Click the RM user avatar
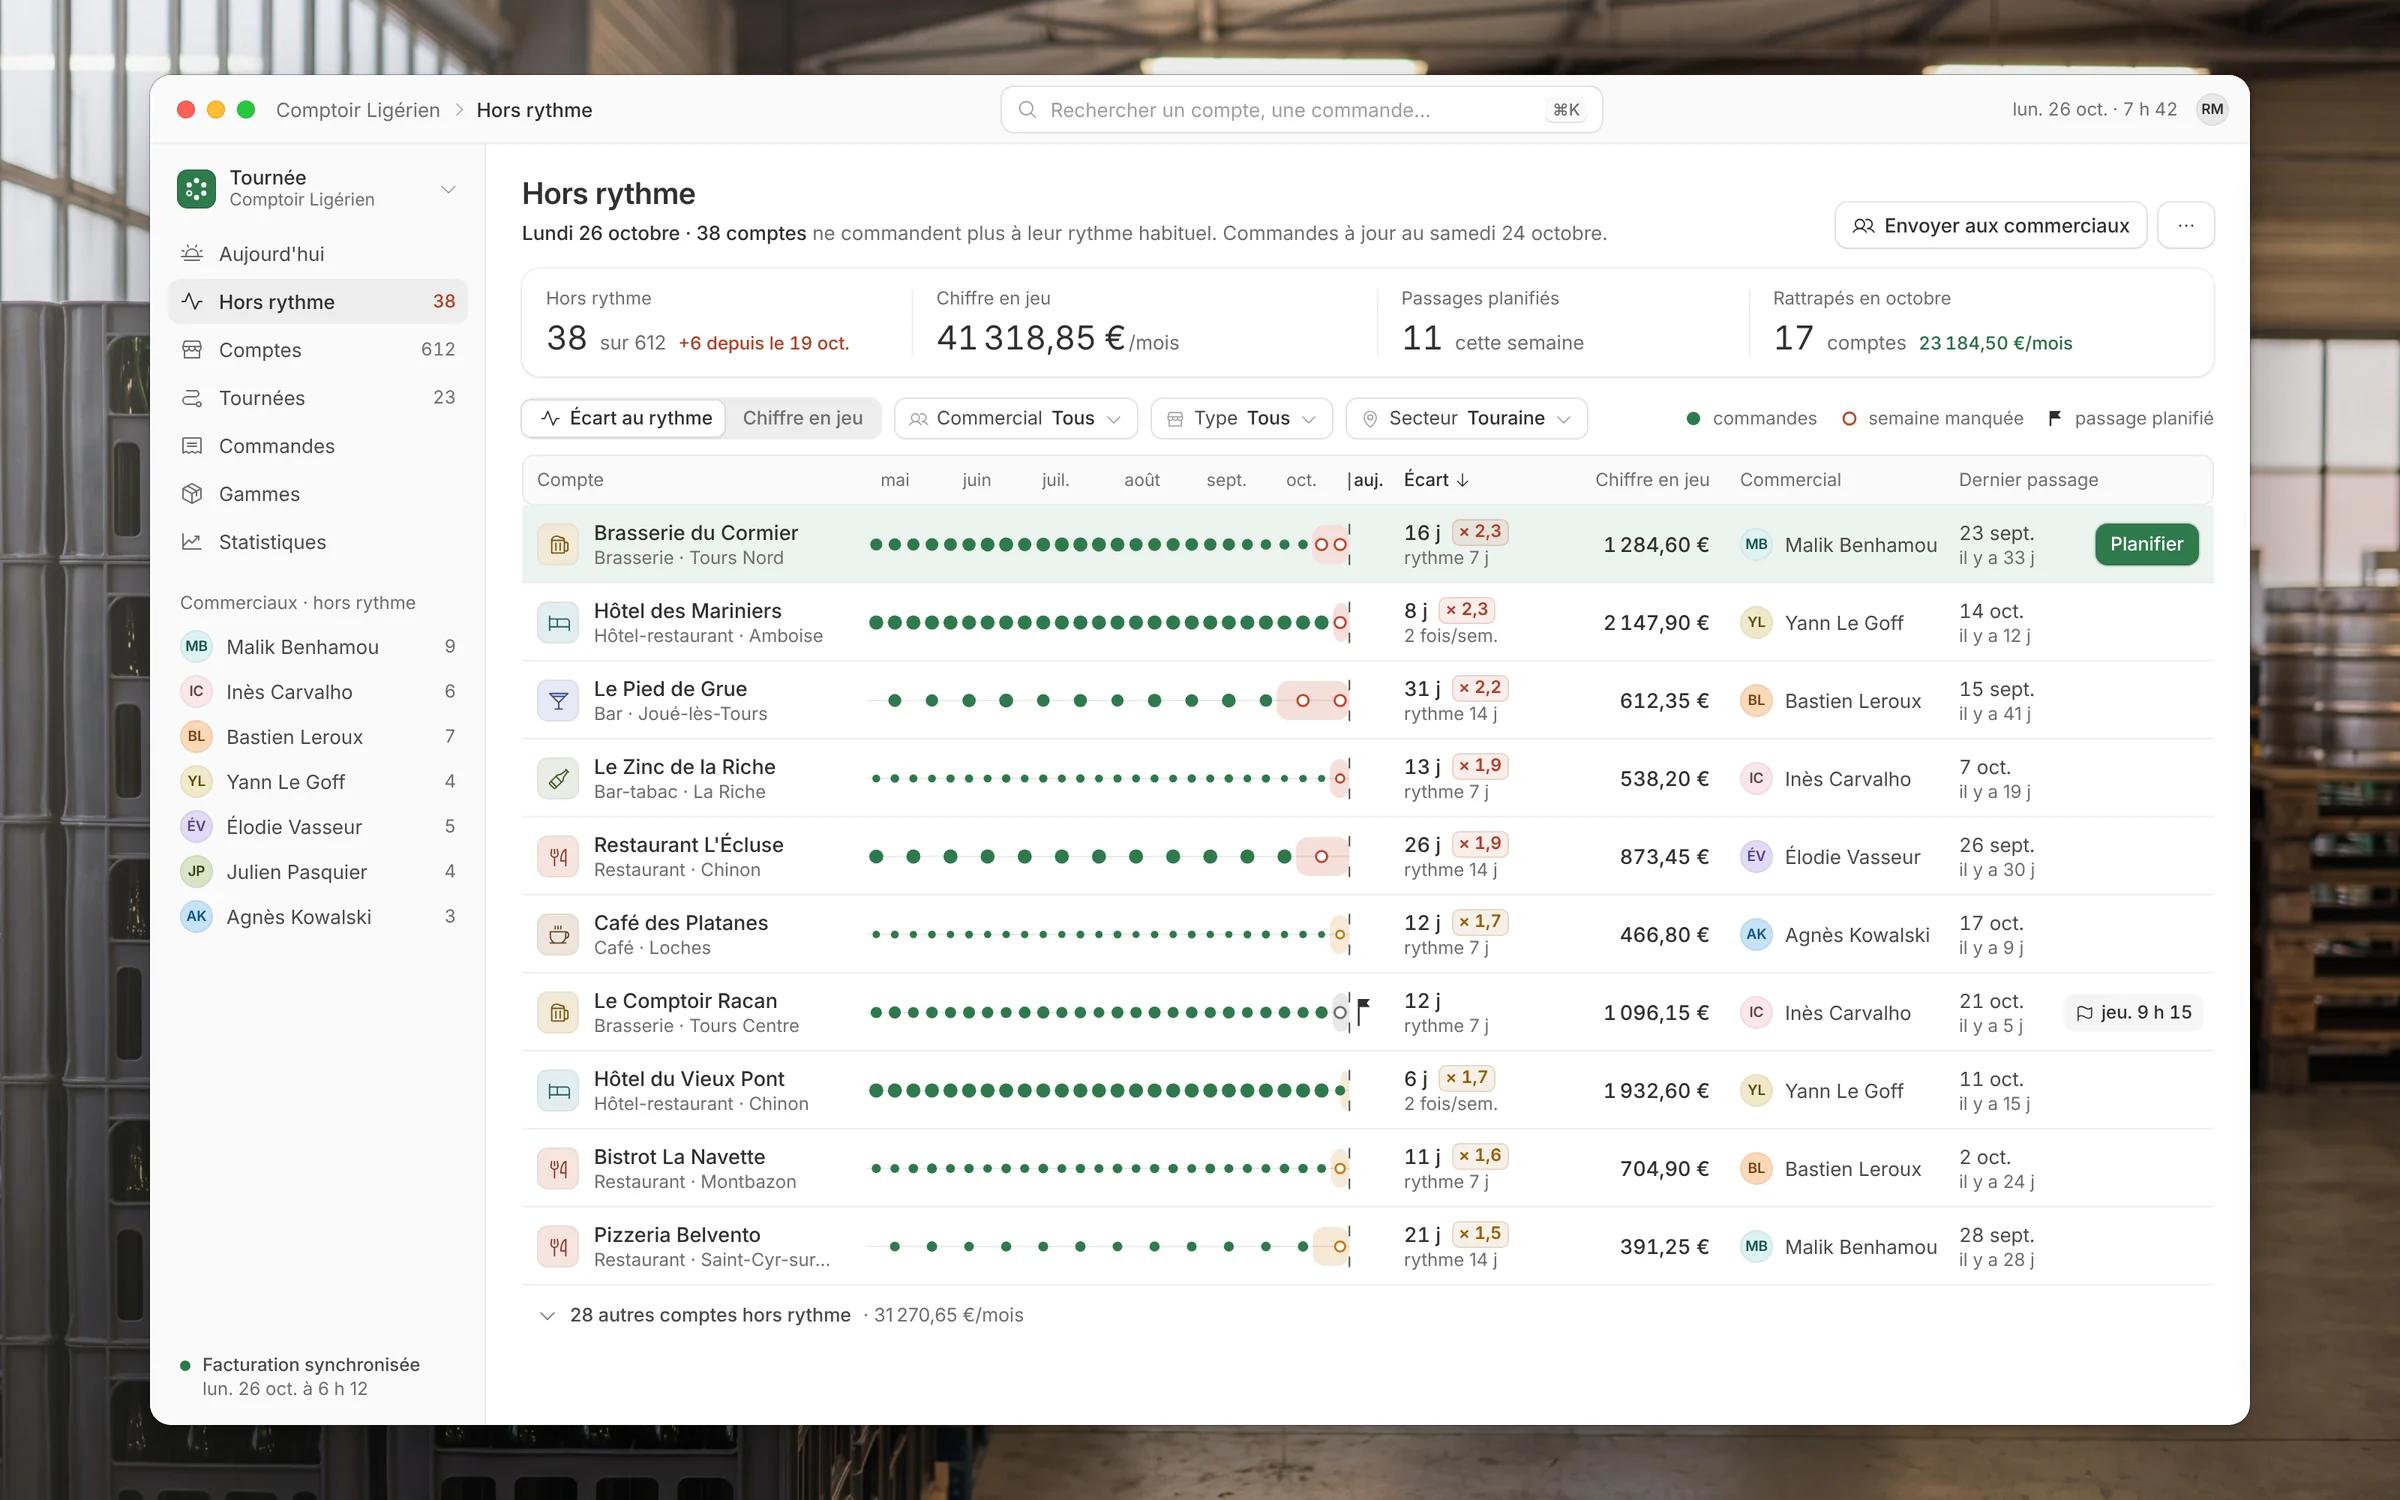This screenshot has height=1500, width=2400. click(2212, 110)
